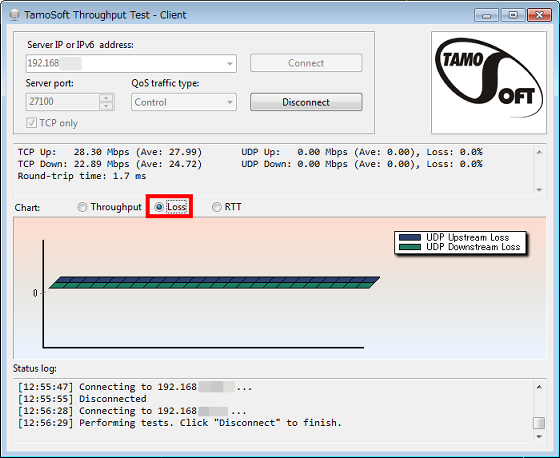Open the Server IP address dropdown
This screenshot has width=560, height=458.
[230, 64]
